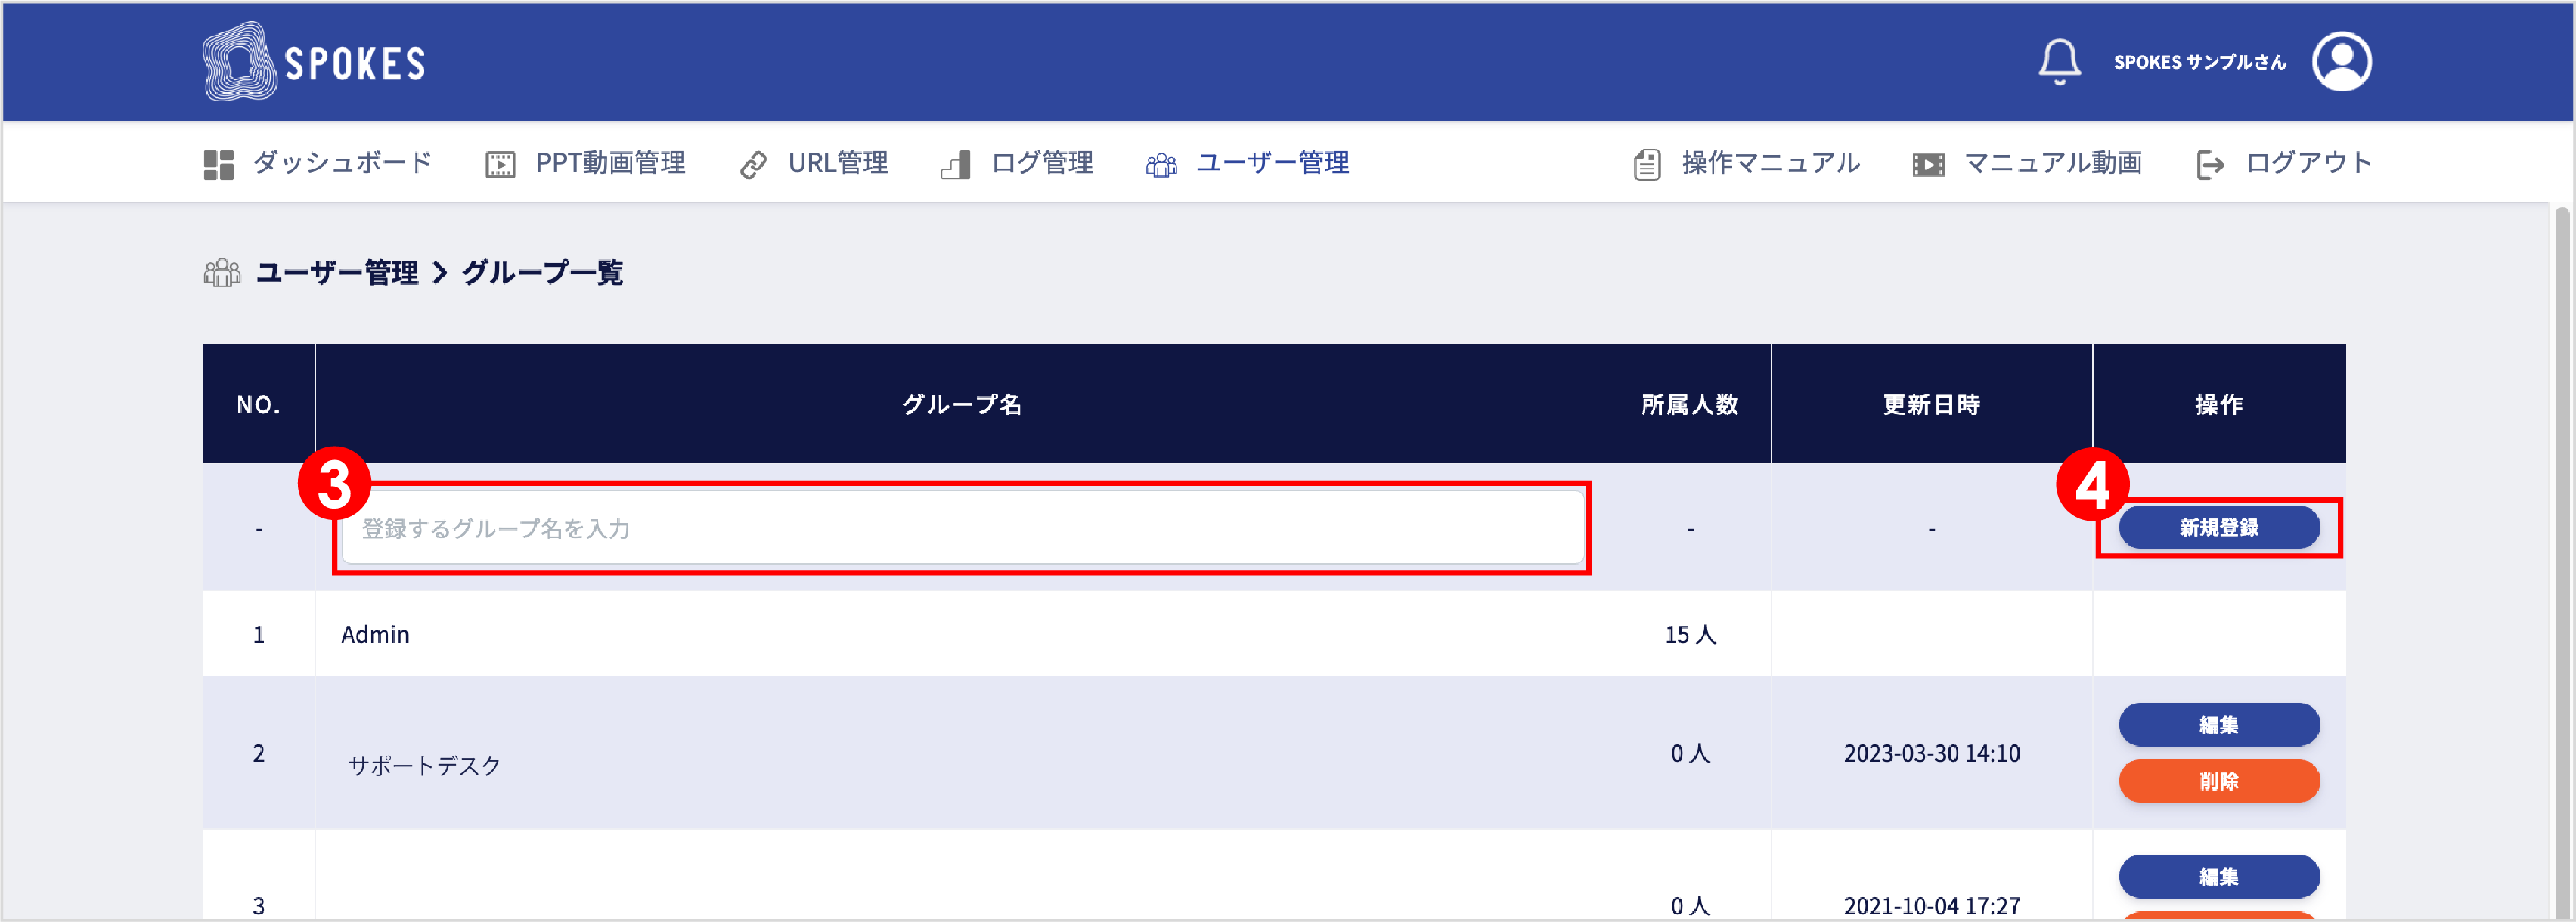
Task: Click the manual video film icon
Action: click(1928, 164)
